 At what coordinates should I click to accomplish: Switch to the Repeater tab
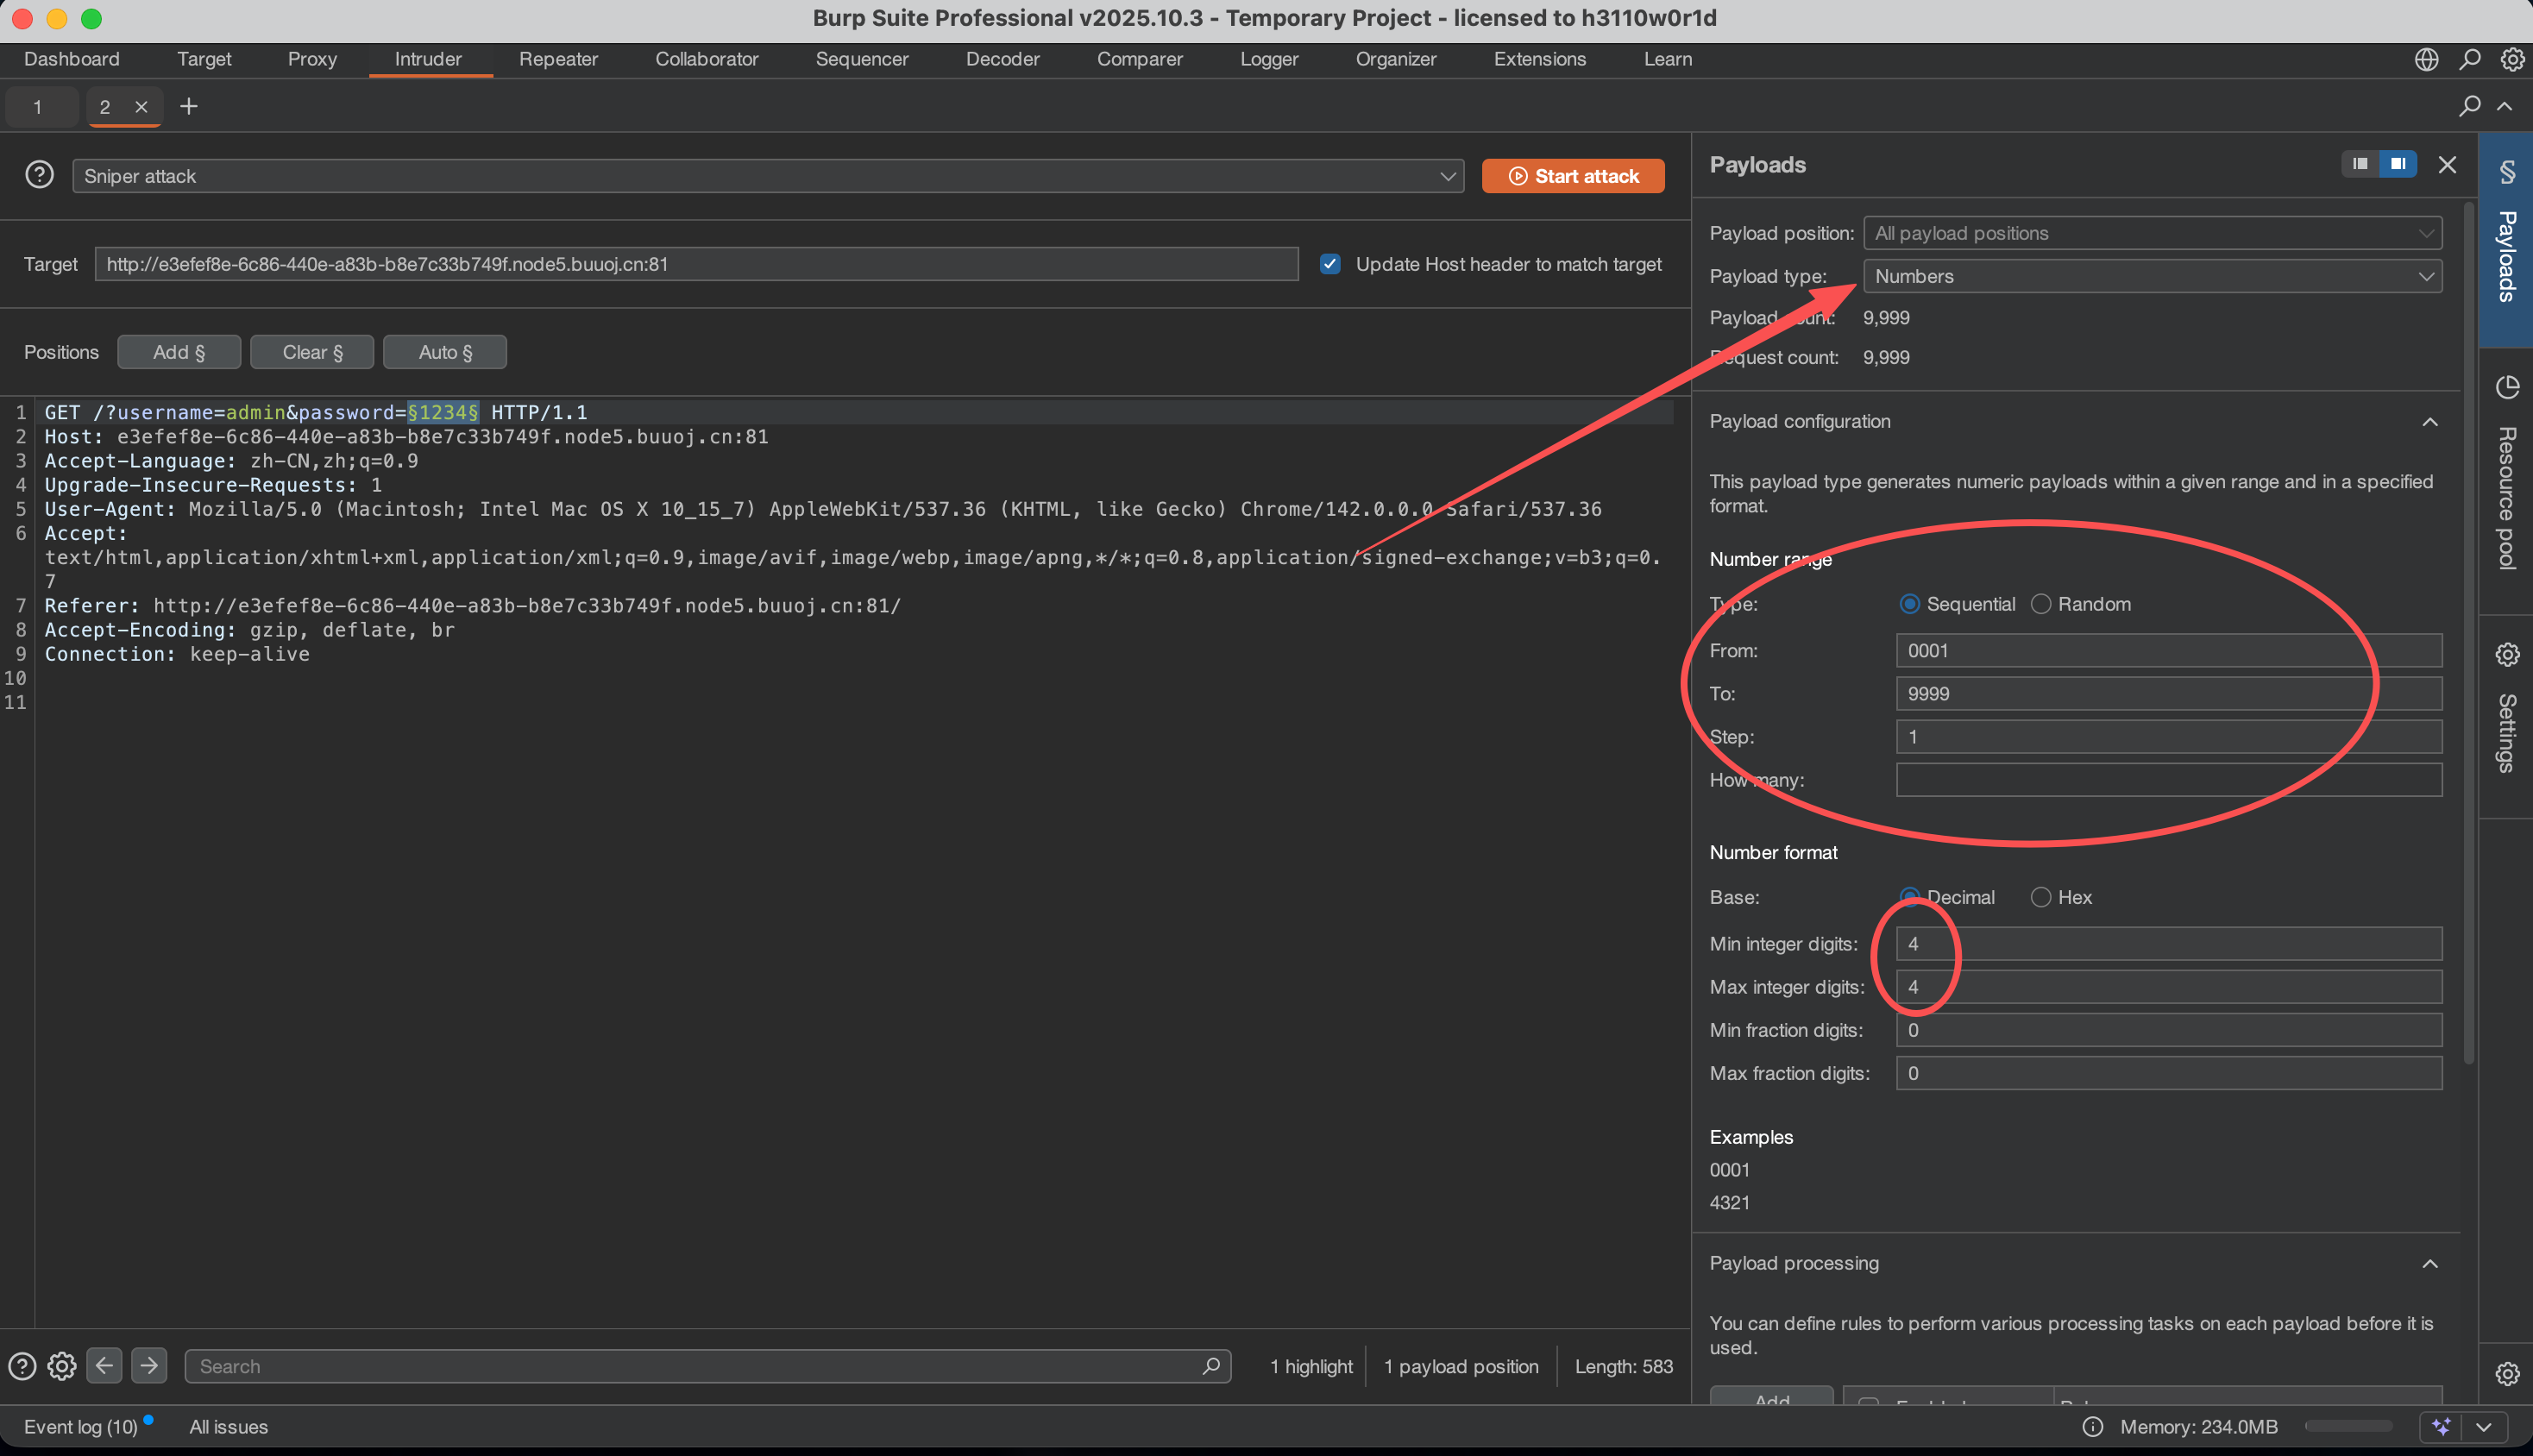click(558, 59)
